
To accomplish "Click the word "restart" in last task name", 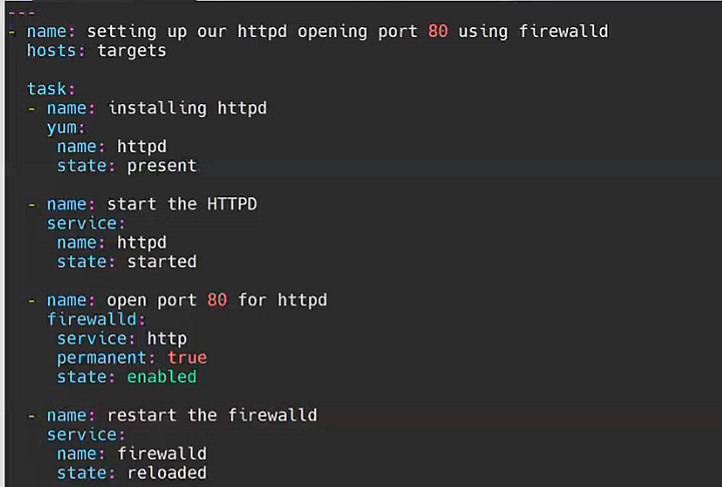I will pos(142,415).
